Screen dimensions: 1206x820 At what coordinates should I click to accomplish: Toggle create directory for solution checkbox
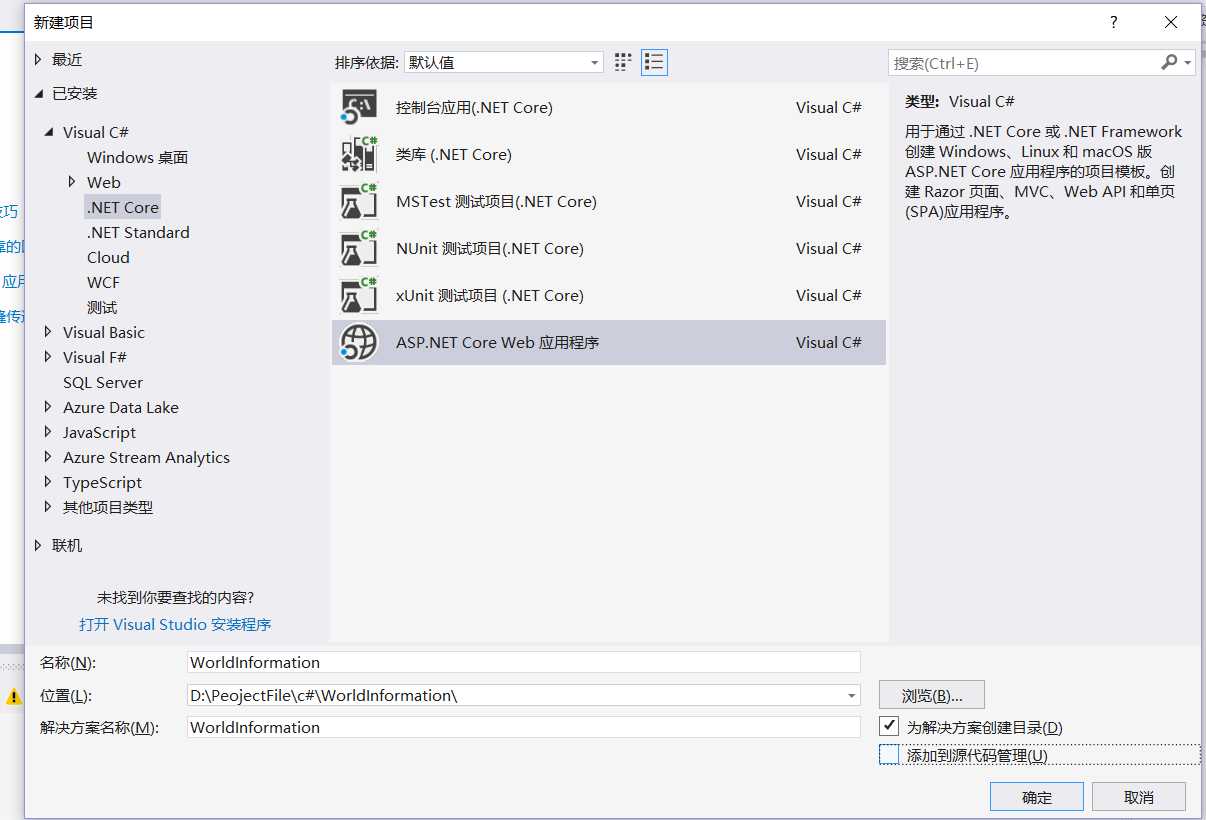point(889,726)
